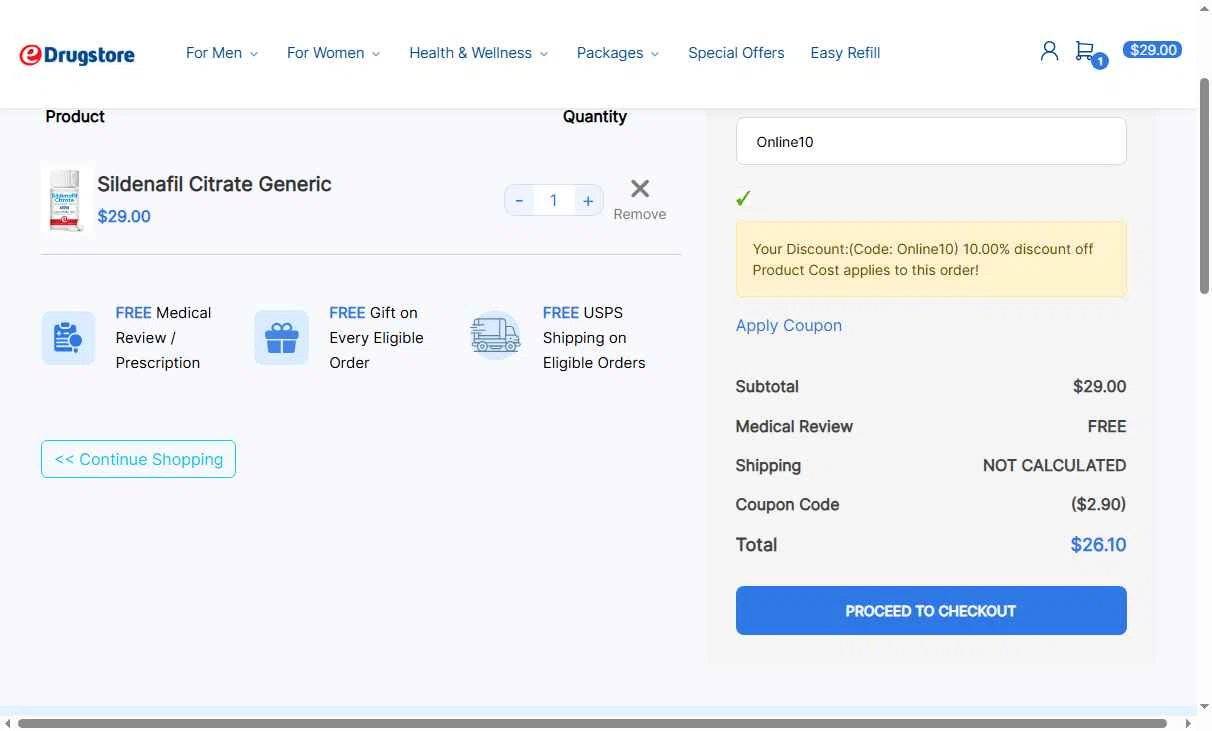
Task: Open Sildenafil Citrate Generic product title
Action: pos(214,184)
